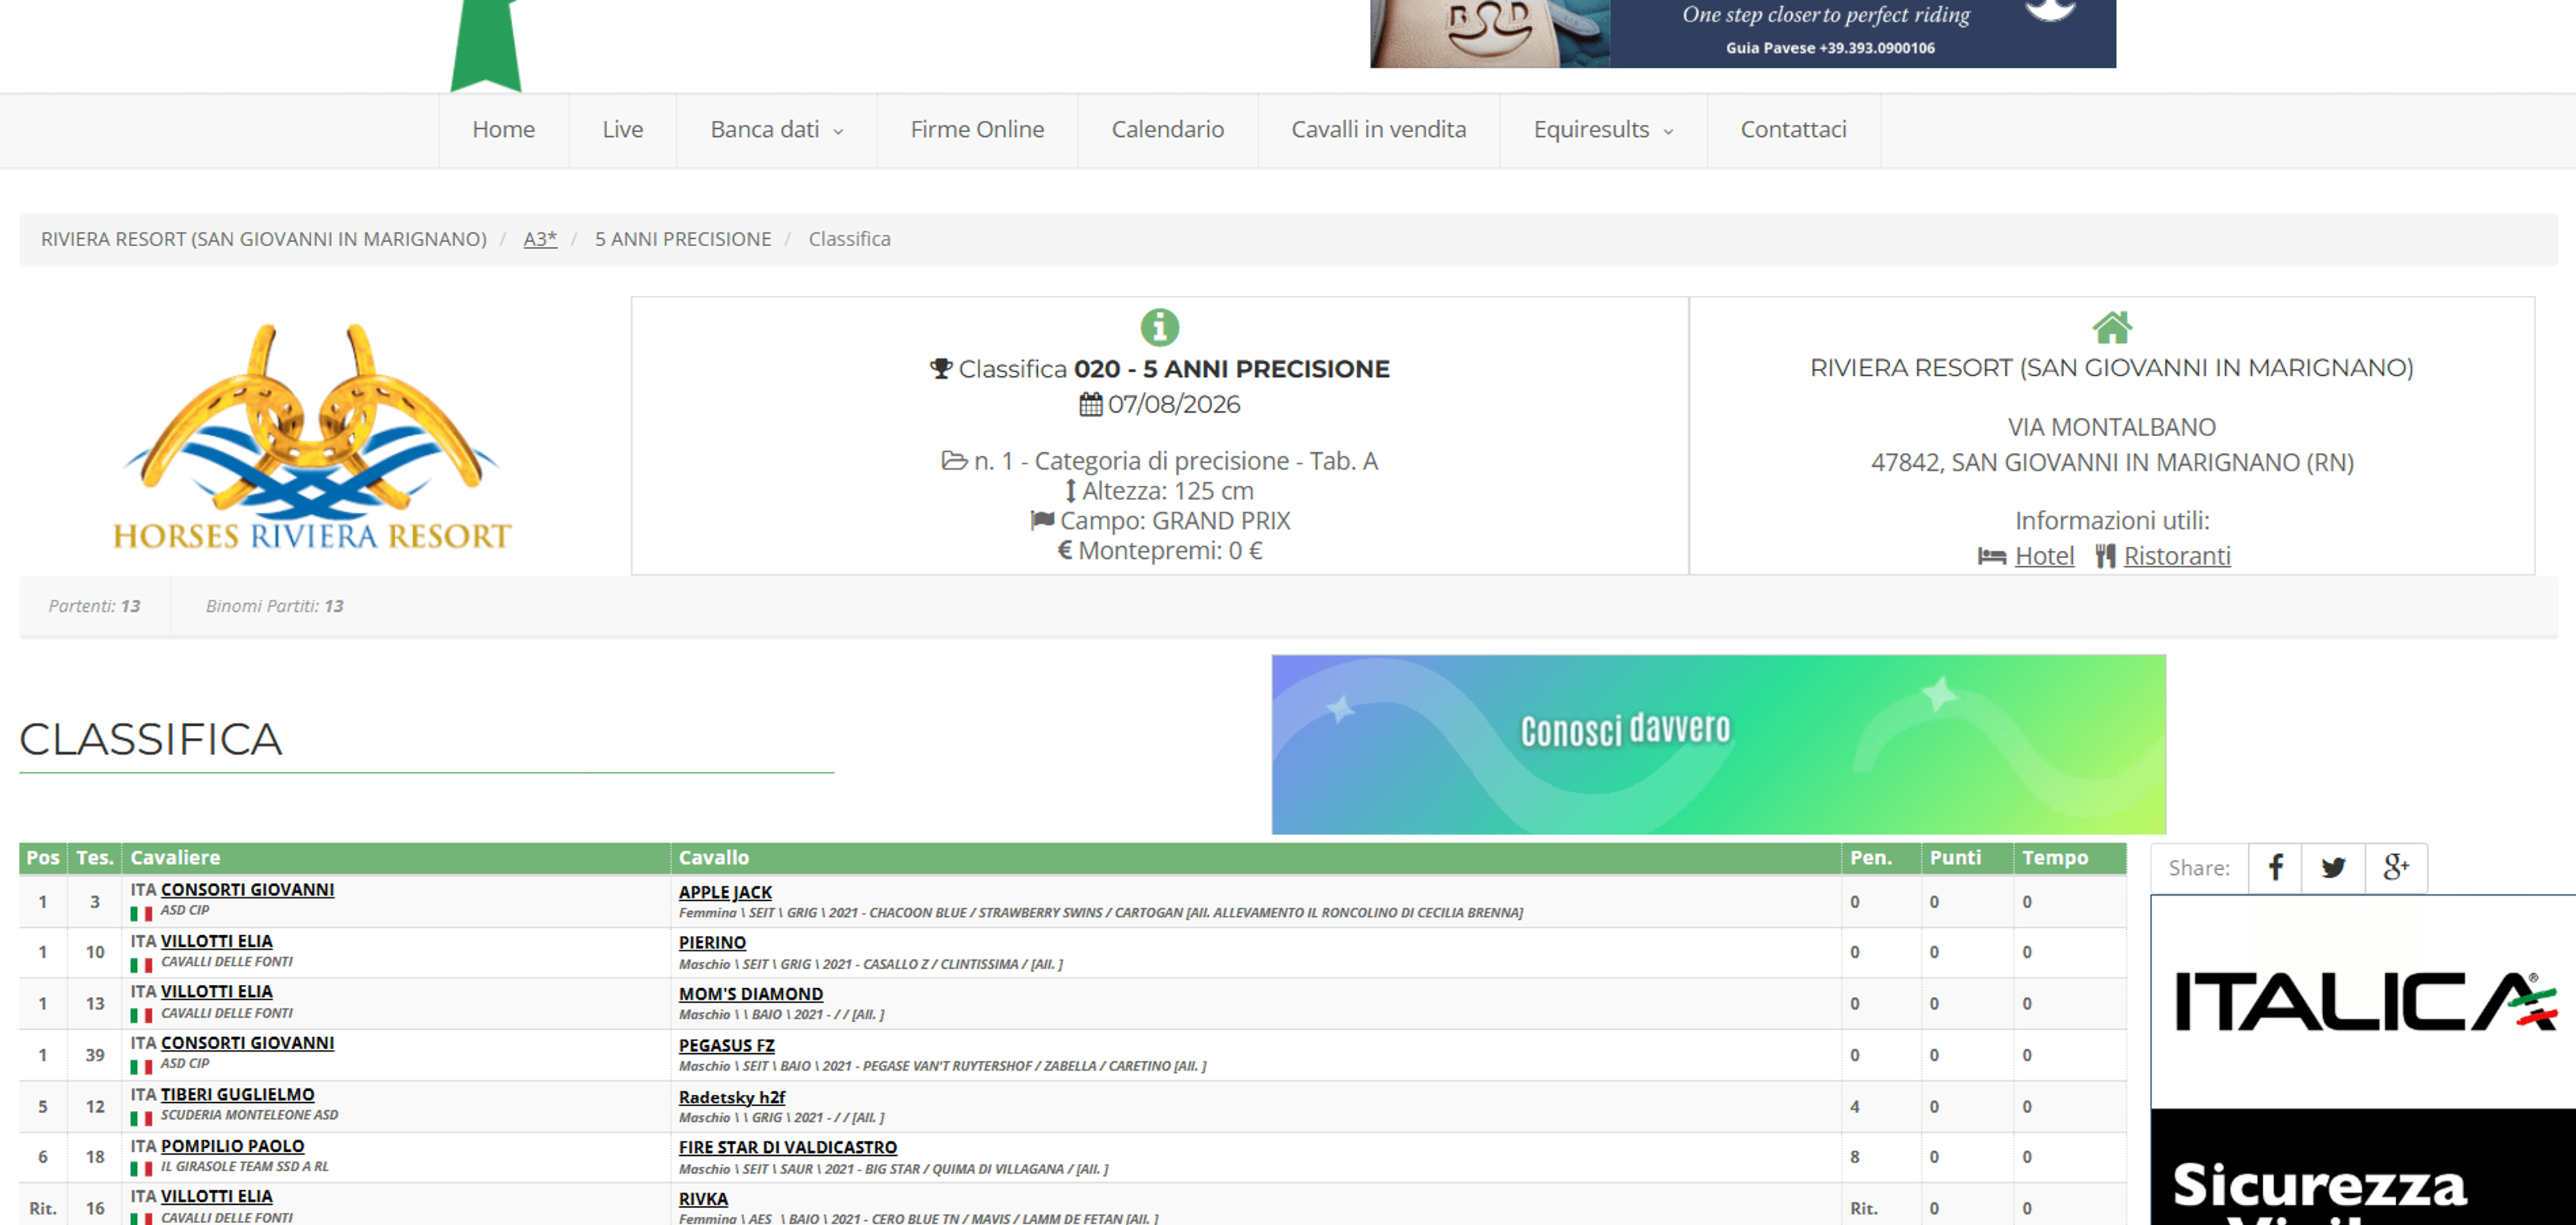Open the Calendario menu item

pyautogui.click(x=1168, y=130)
